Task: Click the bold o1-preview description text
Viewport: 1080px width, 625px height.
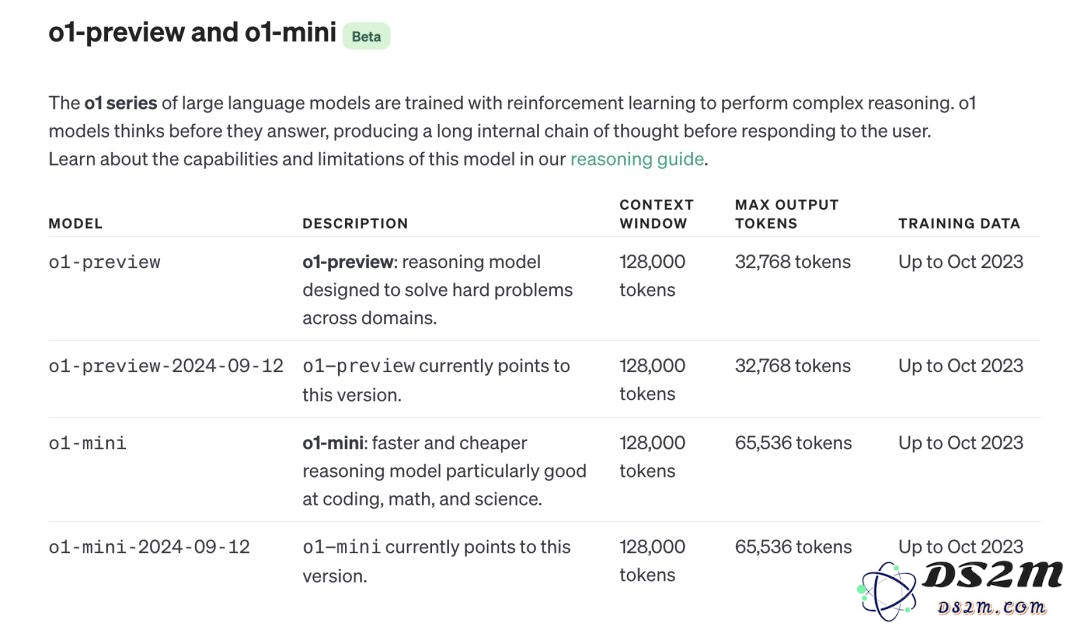Action: point(348,262)
